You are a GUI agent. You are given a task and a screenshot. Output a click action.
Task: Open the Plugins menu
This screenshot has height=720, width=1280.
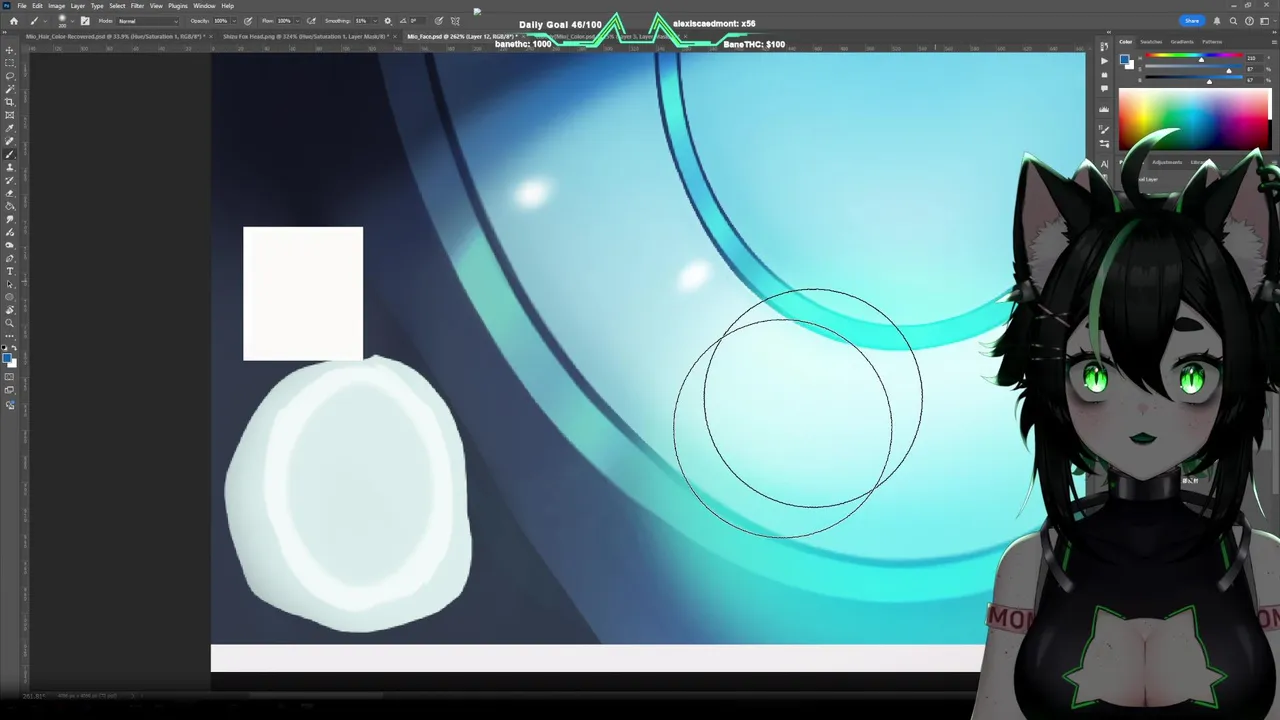(178, 6)
